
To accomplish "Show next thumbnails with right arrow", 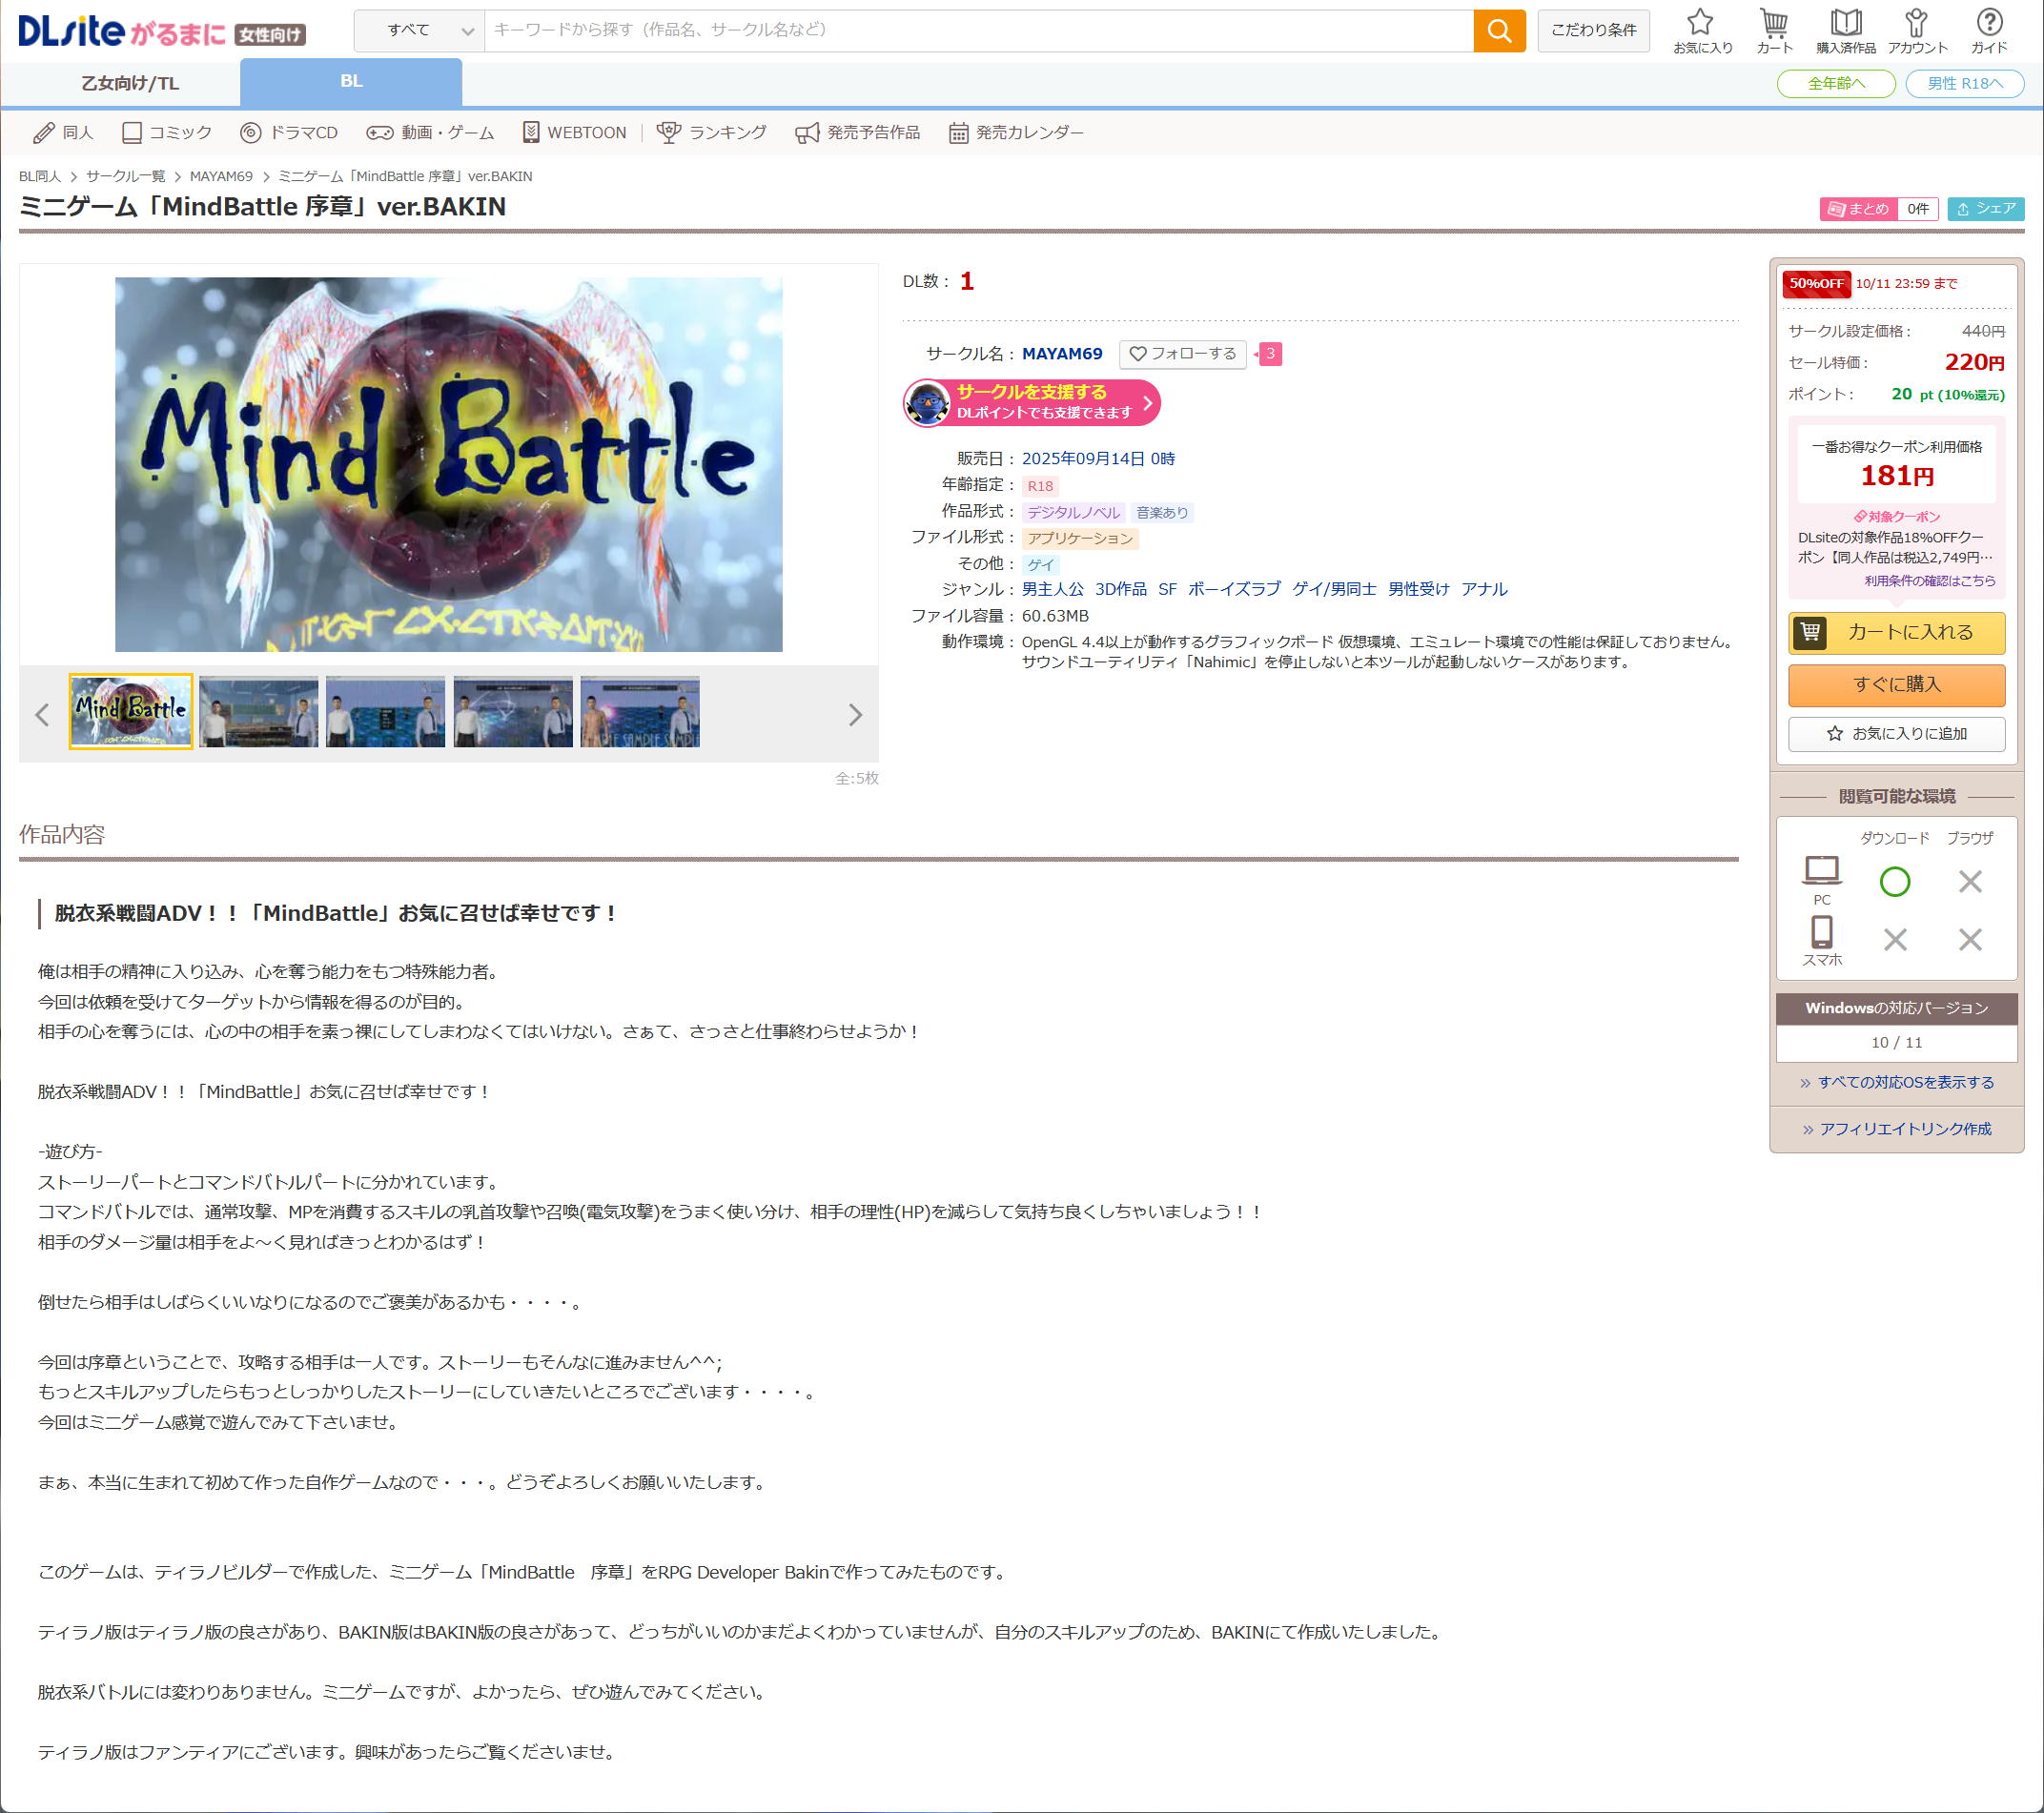I will coord(854,714).
